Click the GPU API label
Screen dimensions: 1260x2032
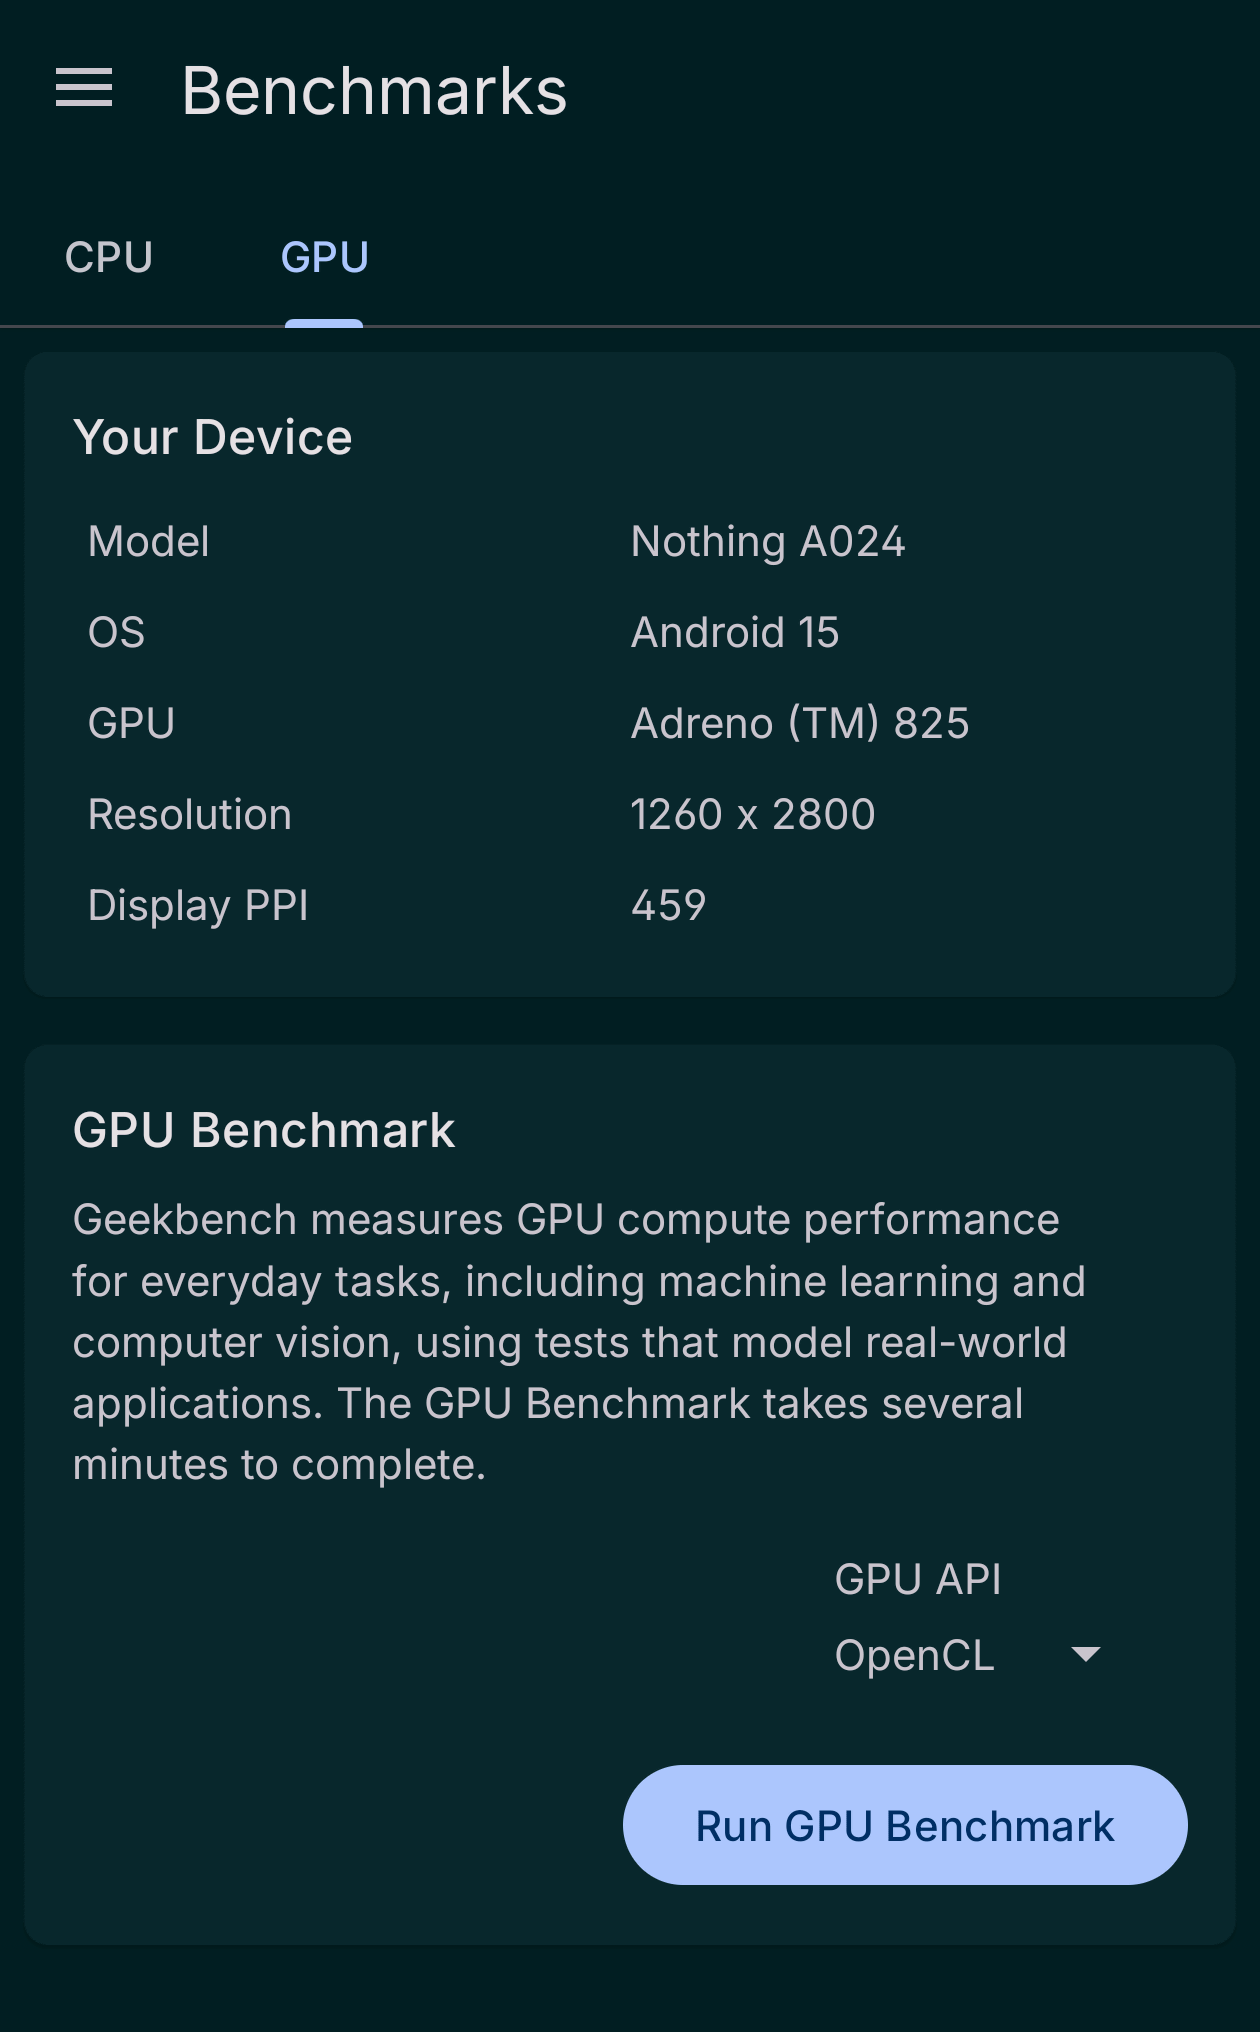coord(917,1580)
